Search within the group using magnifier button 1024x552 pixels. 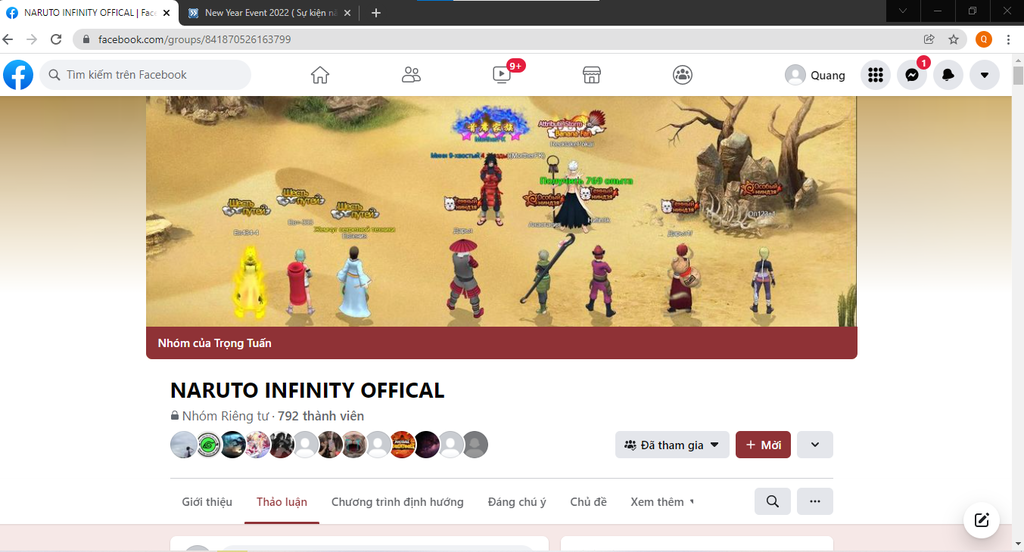[x=773, y=502]
